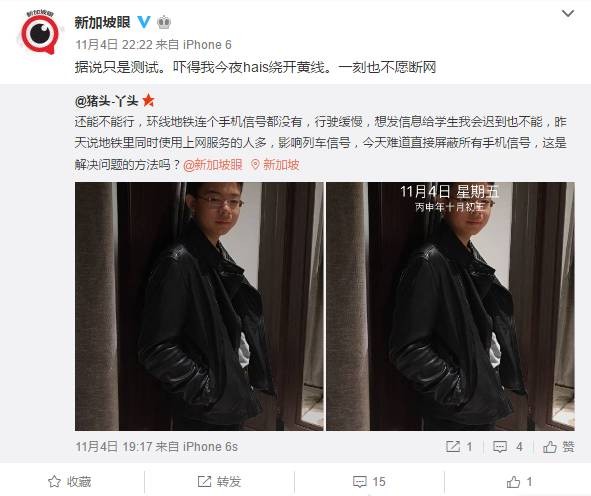Screen dimensions: 591x496
Task: Expand the post options chevron menu
Action: click(568, 14)
